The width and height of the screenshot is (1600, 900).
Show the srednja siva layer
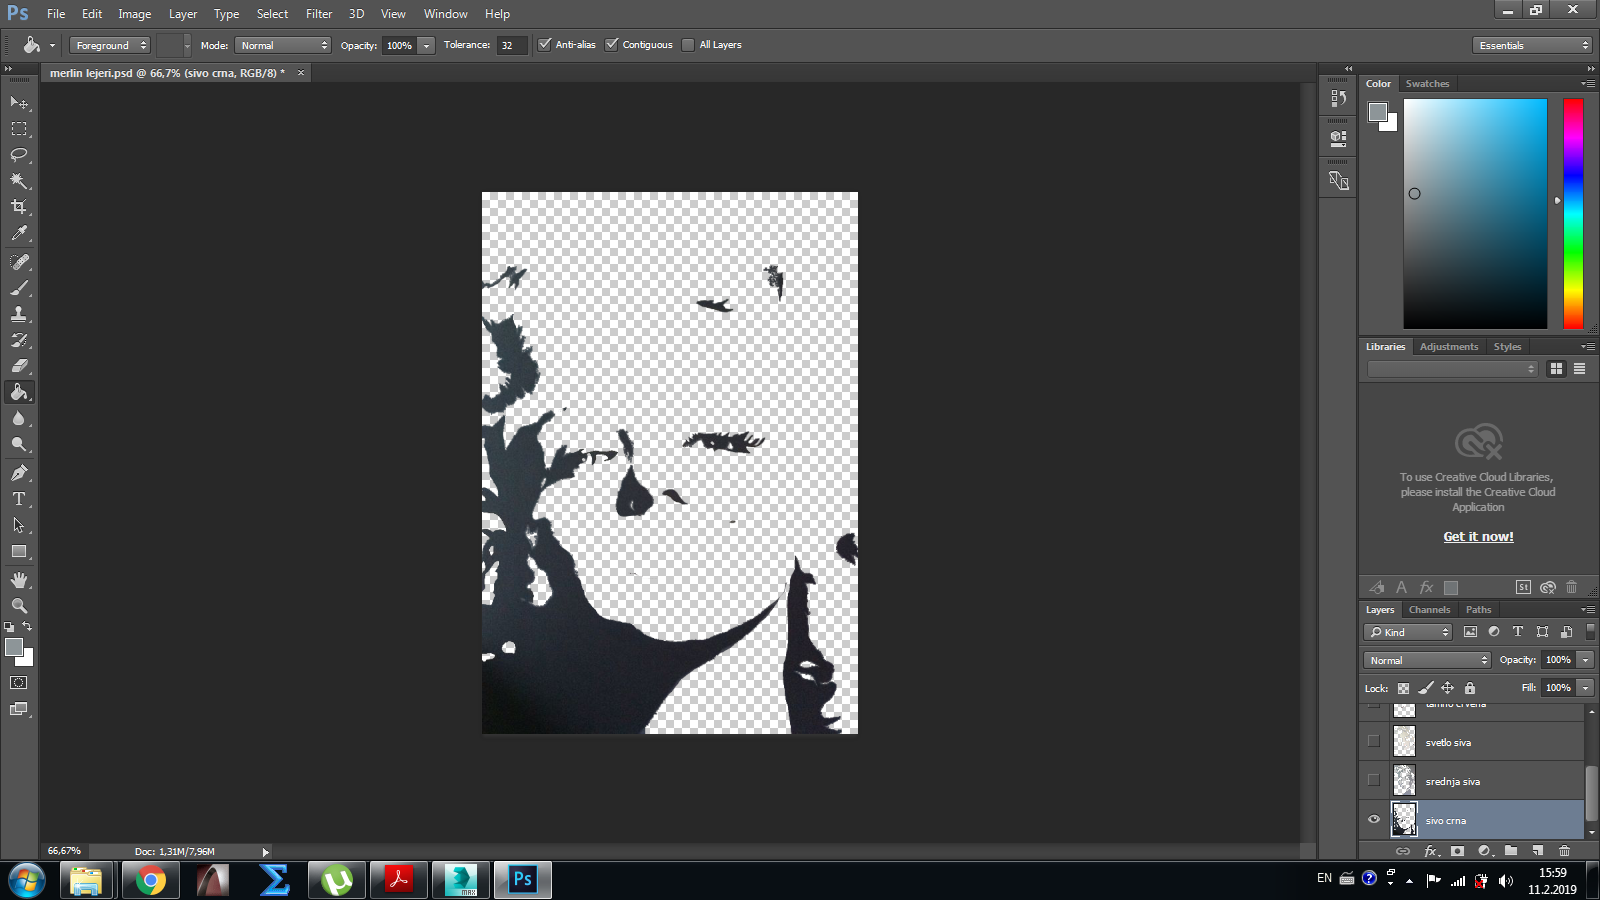[x=1374, y=780]
